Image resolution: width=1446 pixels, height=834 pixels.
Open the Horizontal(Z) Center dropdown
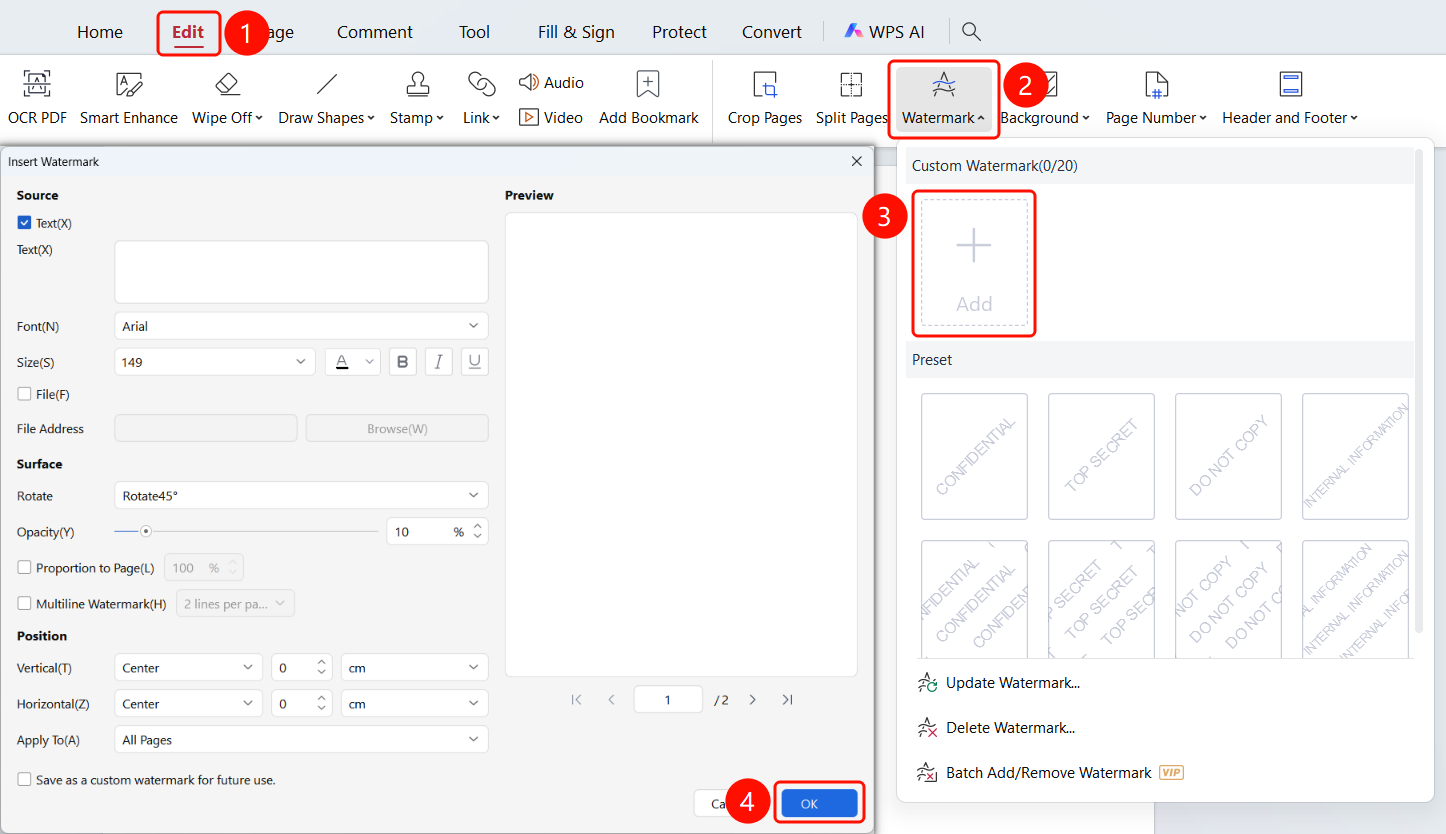click(188, 704)
